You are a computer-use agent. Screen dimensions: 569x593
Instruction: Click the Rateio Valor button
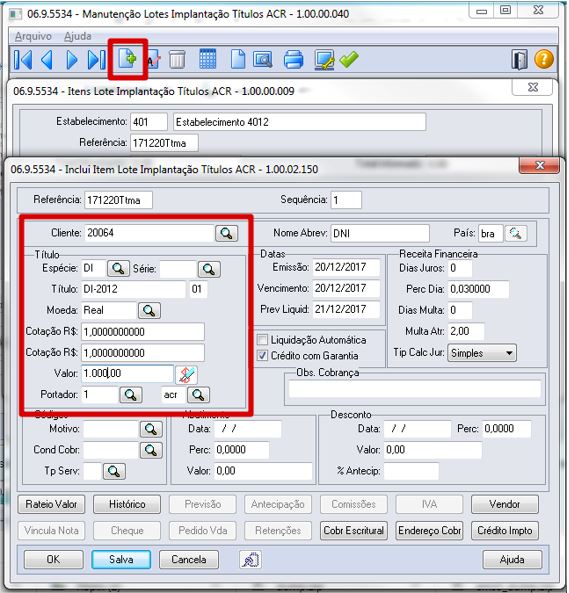click(x=51, y=504)
